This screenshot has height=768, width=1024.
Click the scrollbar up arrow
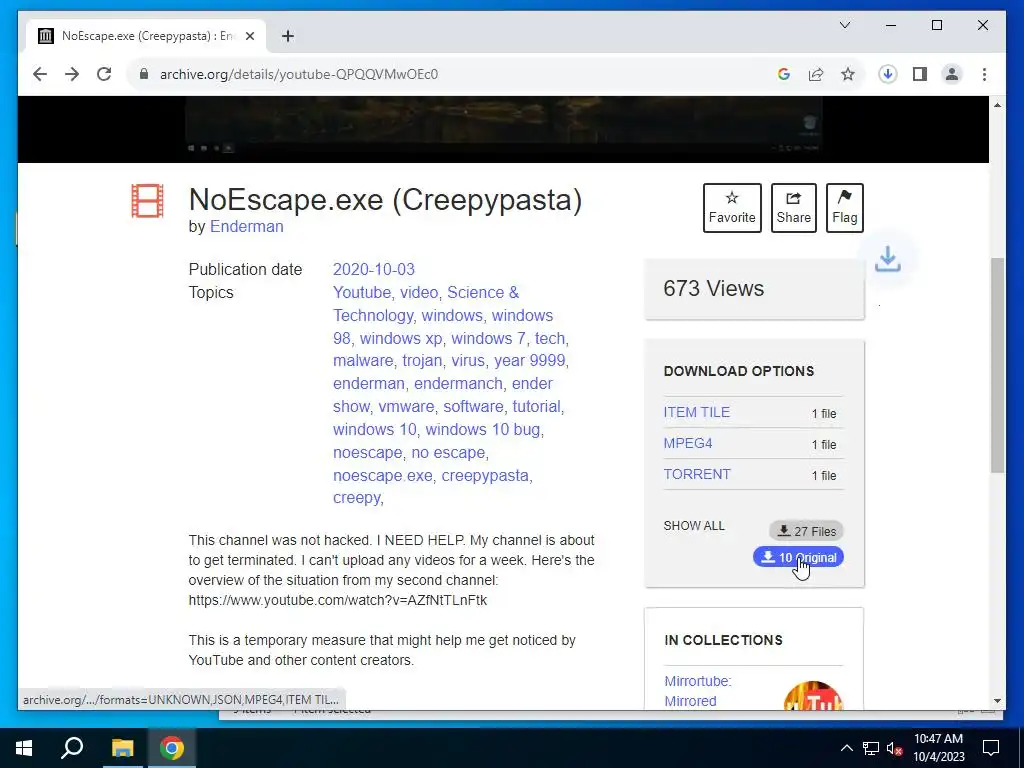point(997,105)
